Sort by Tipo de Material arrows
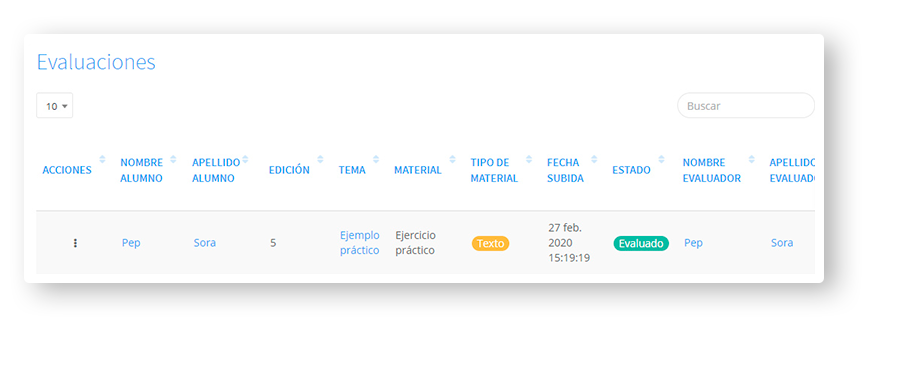This screenshot has width=919, height=383. click(x=529, y=159)
